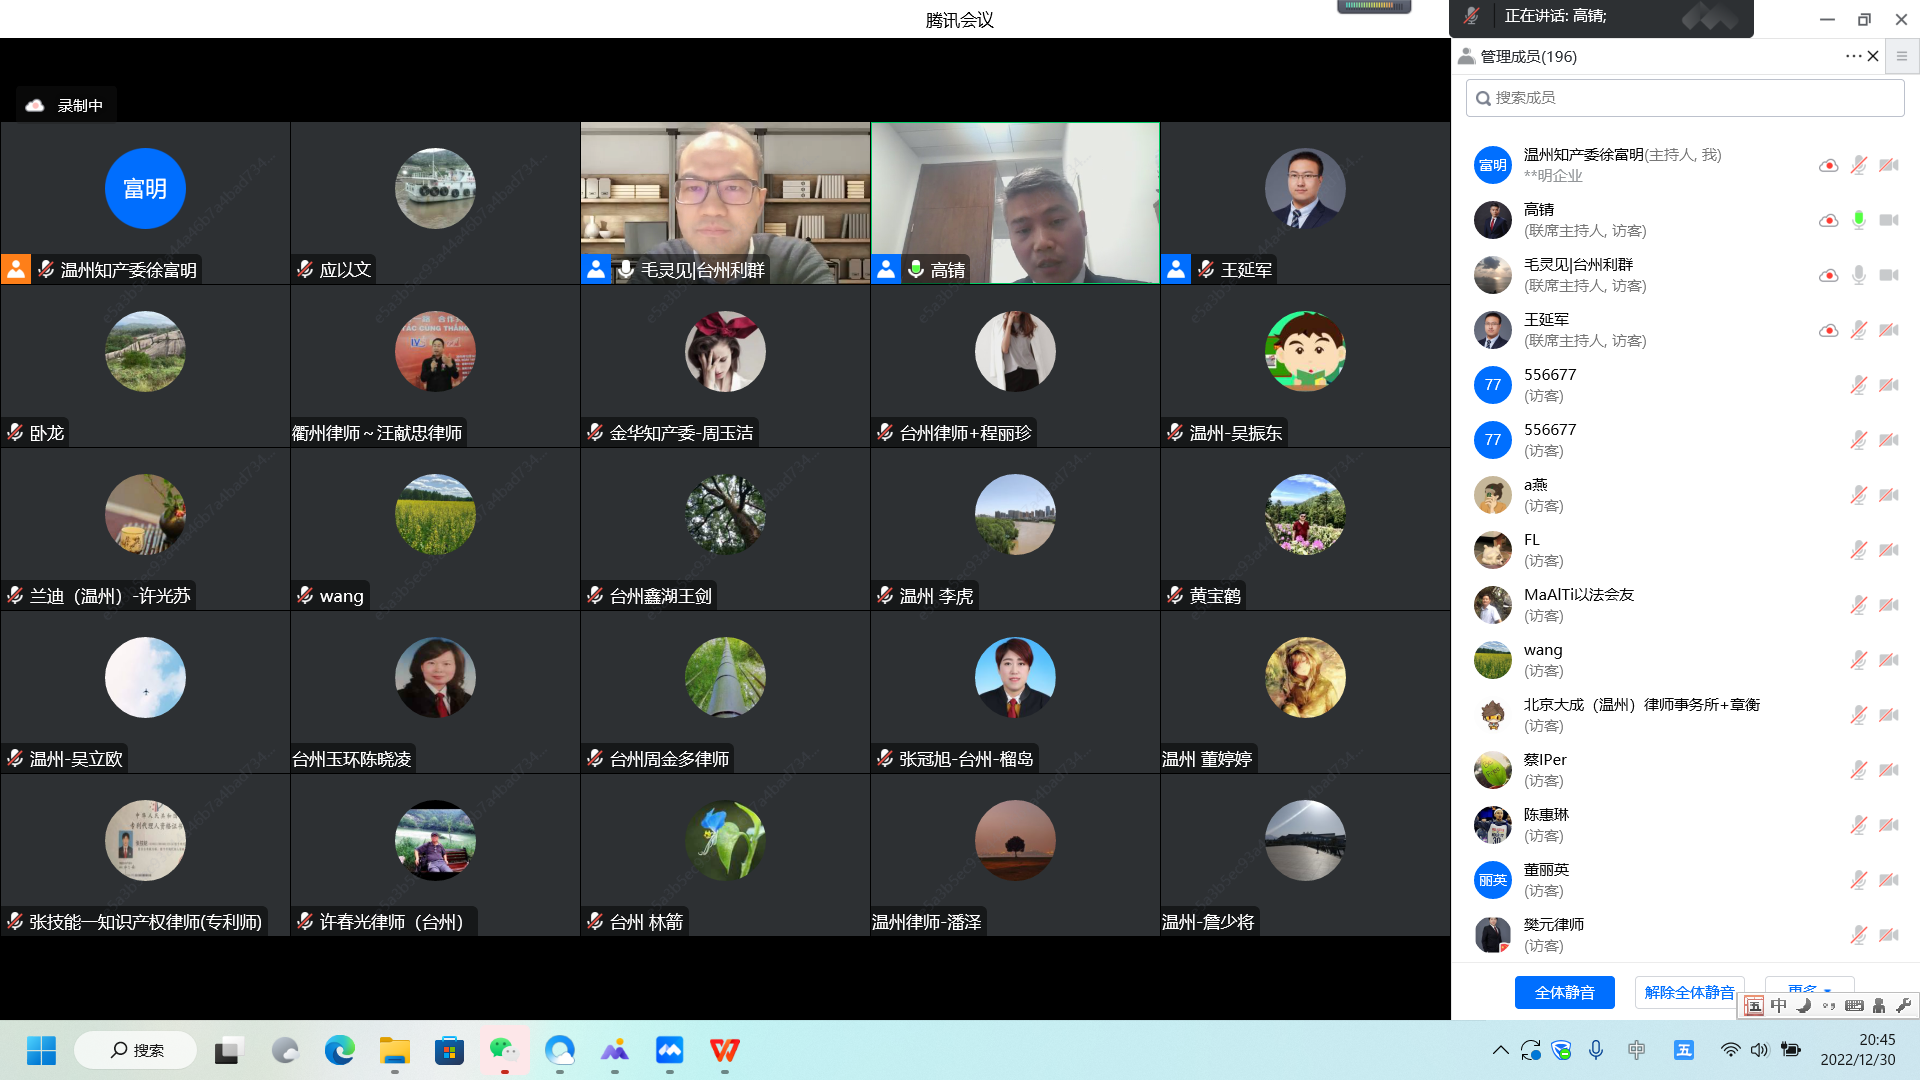
Task: Expand the 更多 dropdown below the member list
Action: 1809,985
